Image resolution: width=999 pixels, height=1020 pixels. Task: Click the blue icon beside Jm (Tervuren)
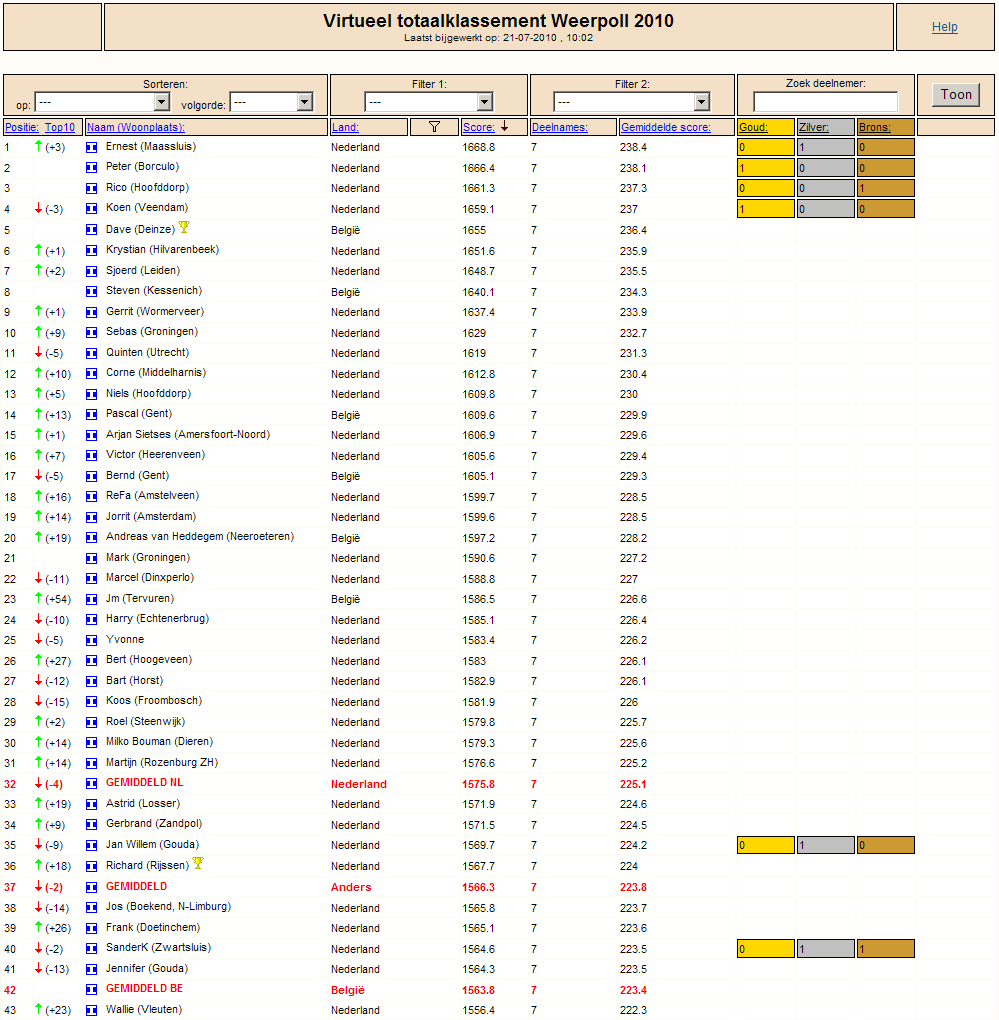(92, 599)
